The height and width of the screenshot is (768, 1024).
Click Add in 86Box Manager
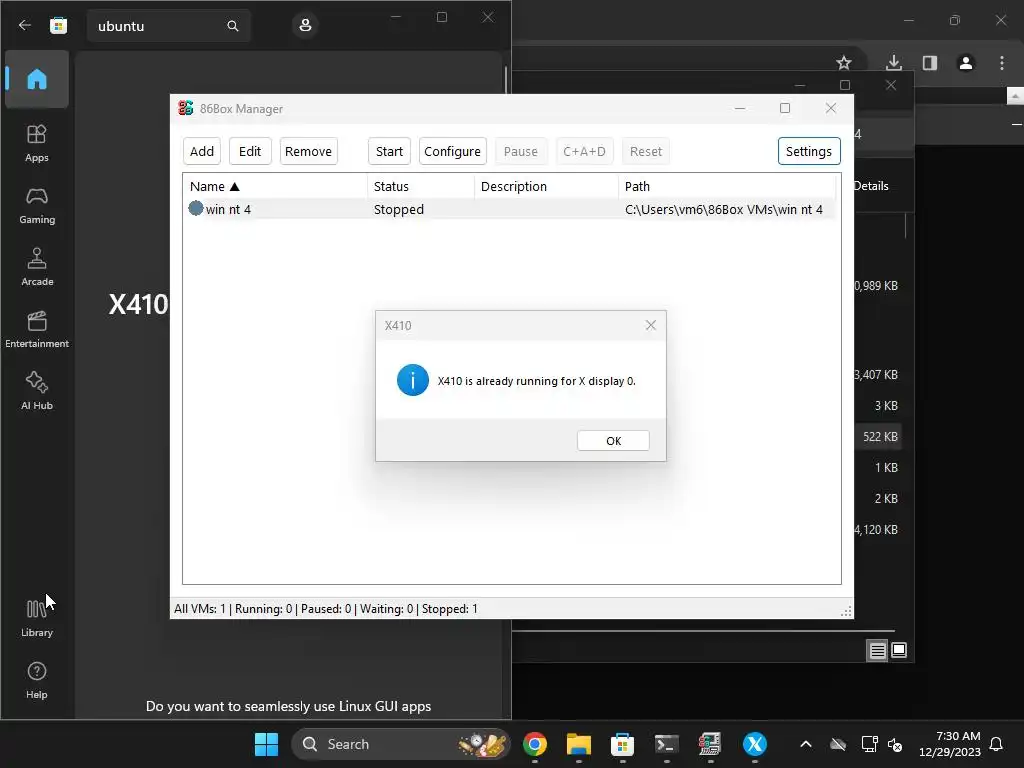click(x=202, y=151)
